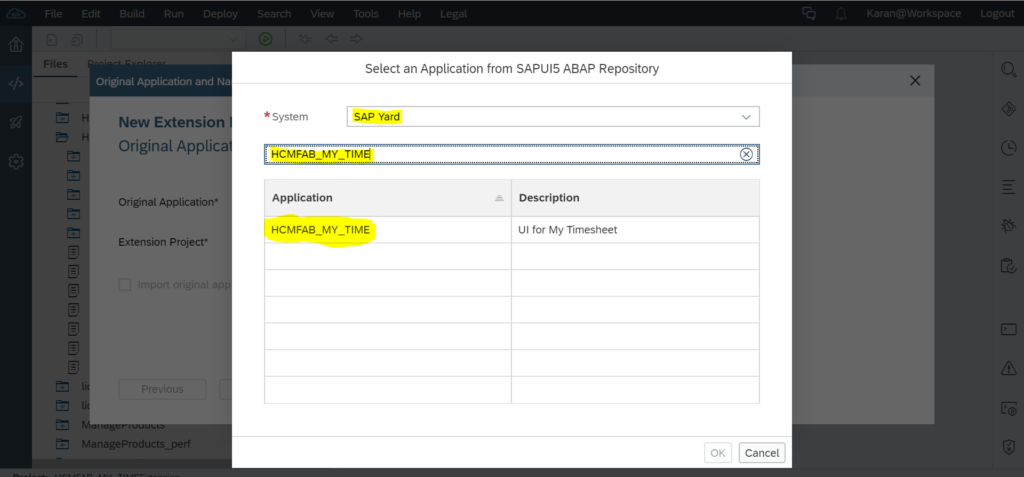Image resolution: width=1024 pixels, height=477 pixels.
Task: Open the Deploy menu
Action: (220, 14)
